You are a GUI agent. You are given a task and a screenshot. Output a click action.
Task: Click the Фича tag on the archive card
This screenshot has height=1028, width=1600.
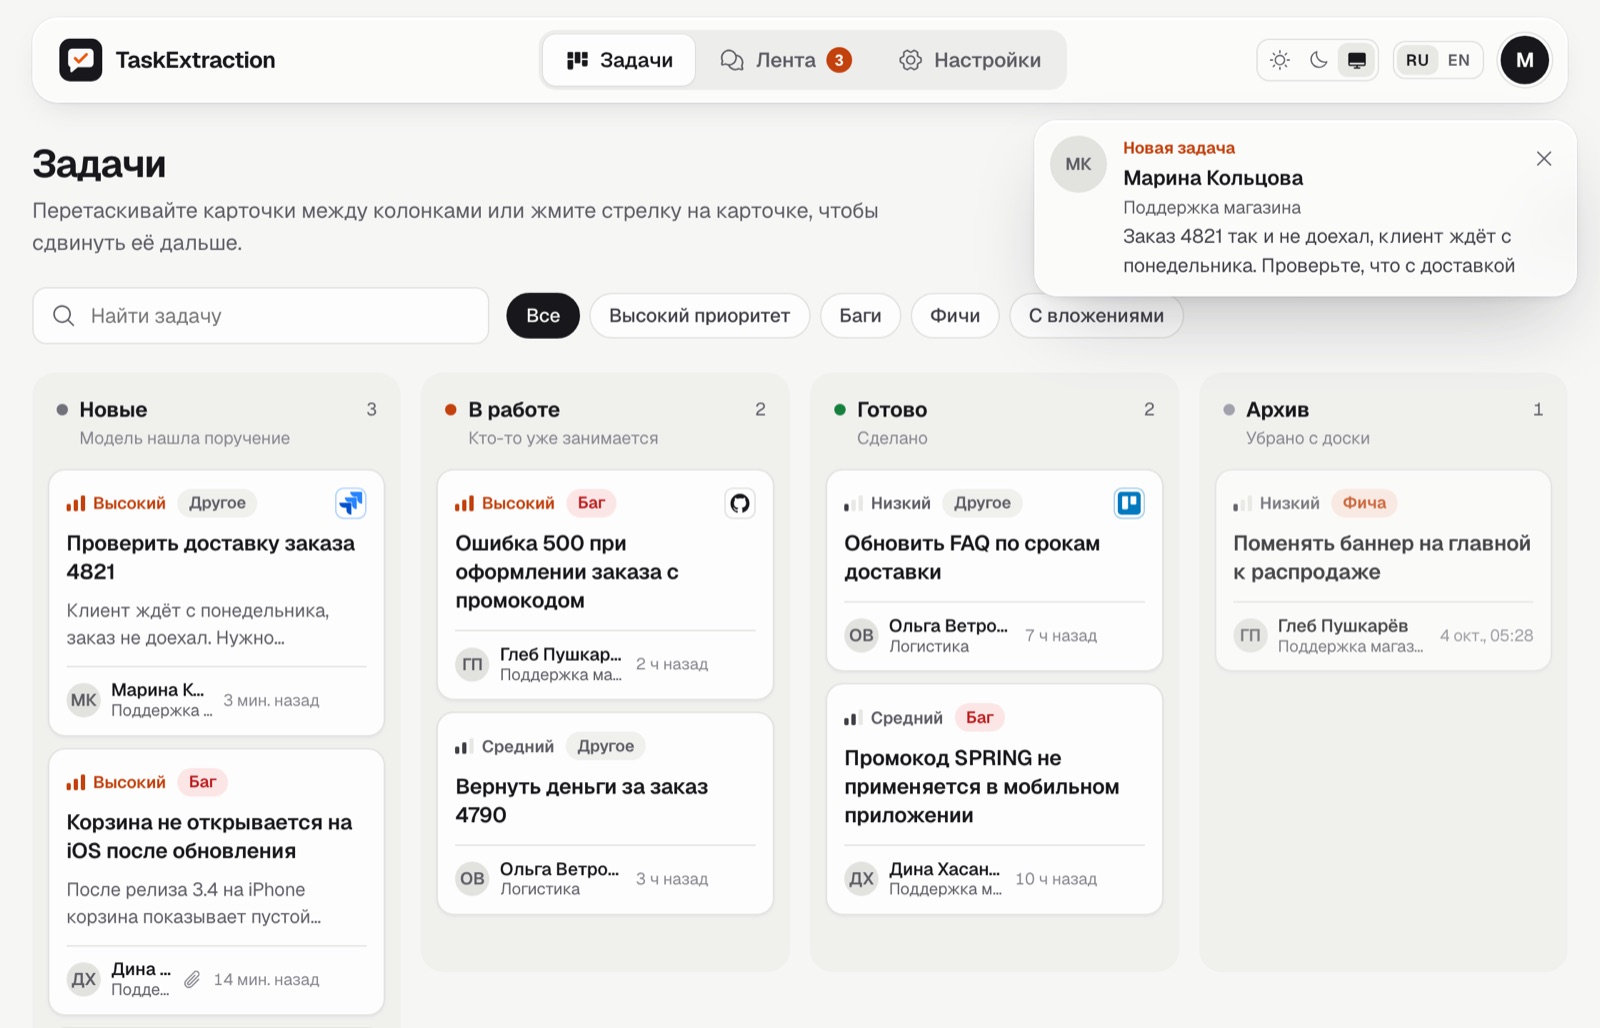point(1364,503)
